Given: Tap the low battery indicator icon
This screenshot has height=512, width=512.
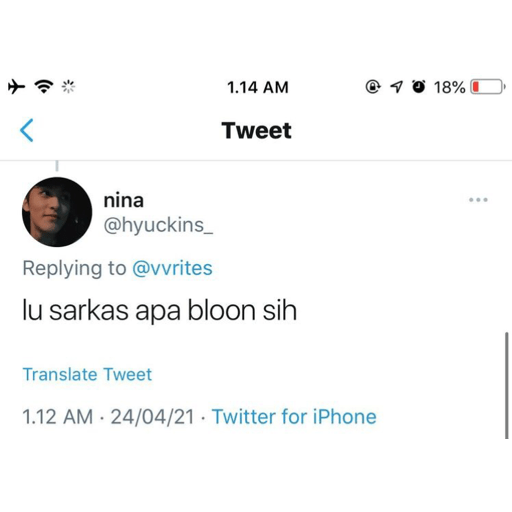Looking at the screenshot, I should point(487,87).
